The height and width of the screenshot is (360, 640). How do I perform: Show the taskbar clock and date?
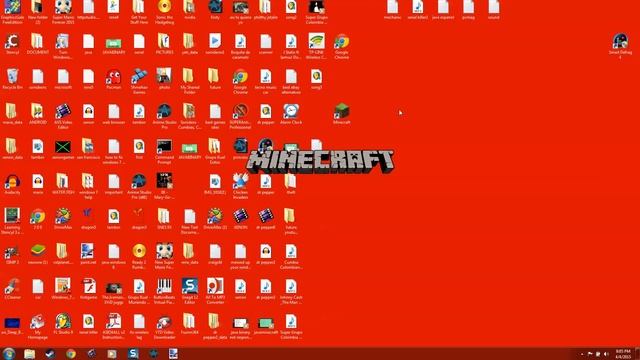tap(623, 354)
